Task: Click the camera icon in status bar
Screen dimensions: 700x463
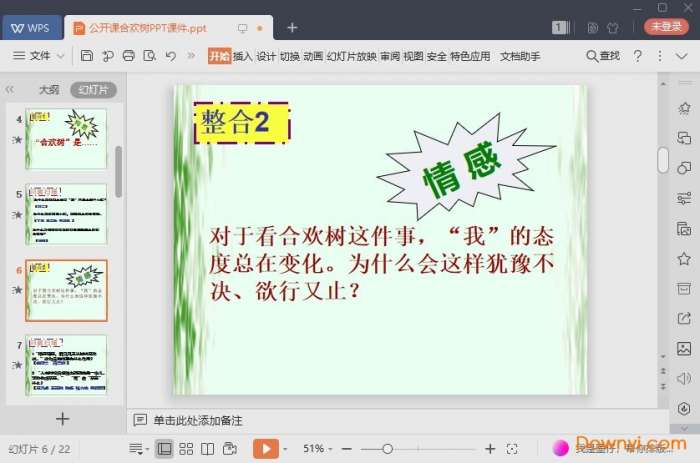Action: tap(229, 448)
